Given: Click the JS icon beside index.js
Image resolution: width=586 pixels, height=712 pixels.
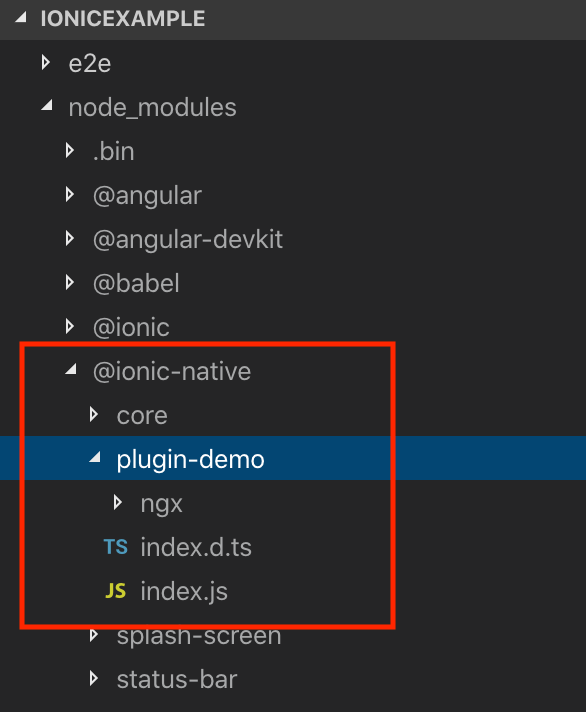Looking at the screenshot, I should click(x=115, y=591).
